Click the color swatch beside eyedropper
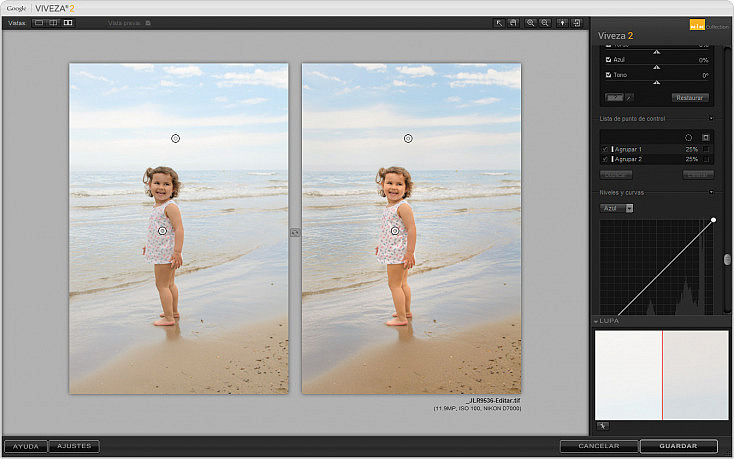Screen dimensions: 734x459 (x=615, y=97)
